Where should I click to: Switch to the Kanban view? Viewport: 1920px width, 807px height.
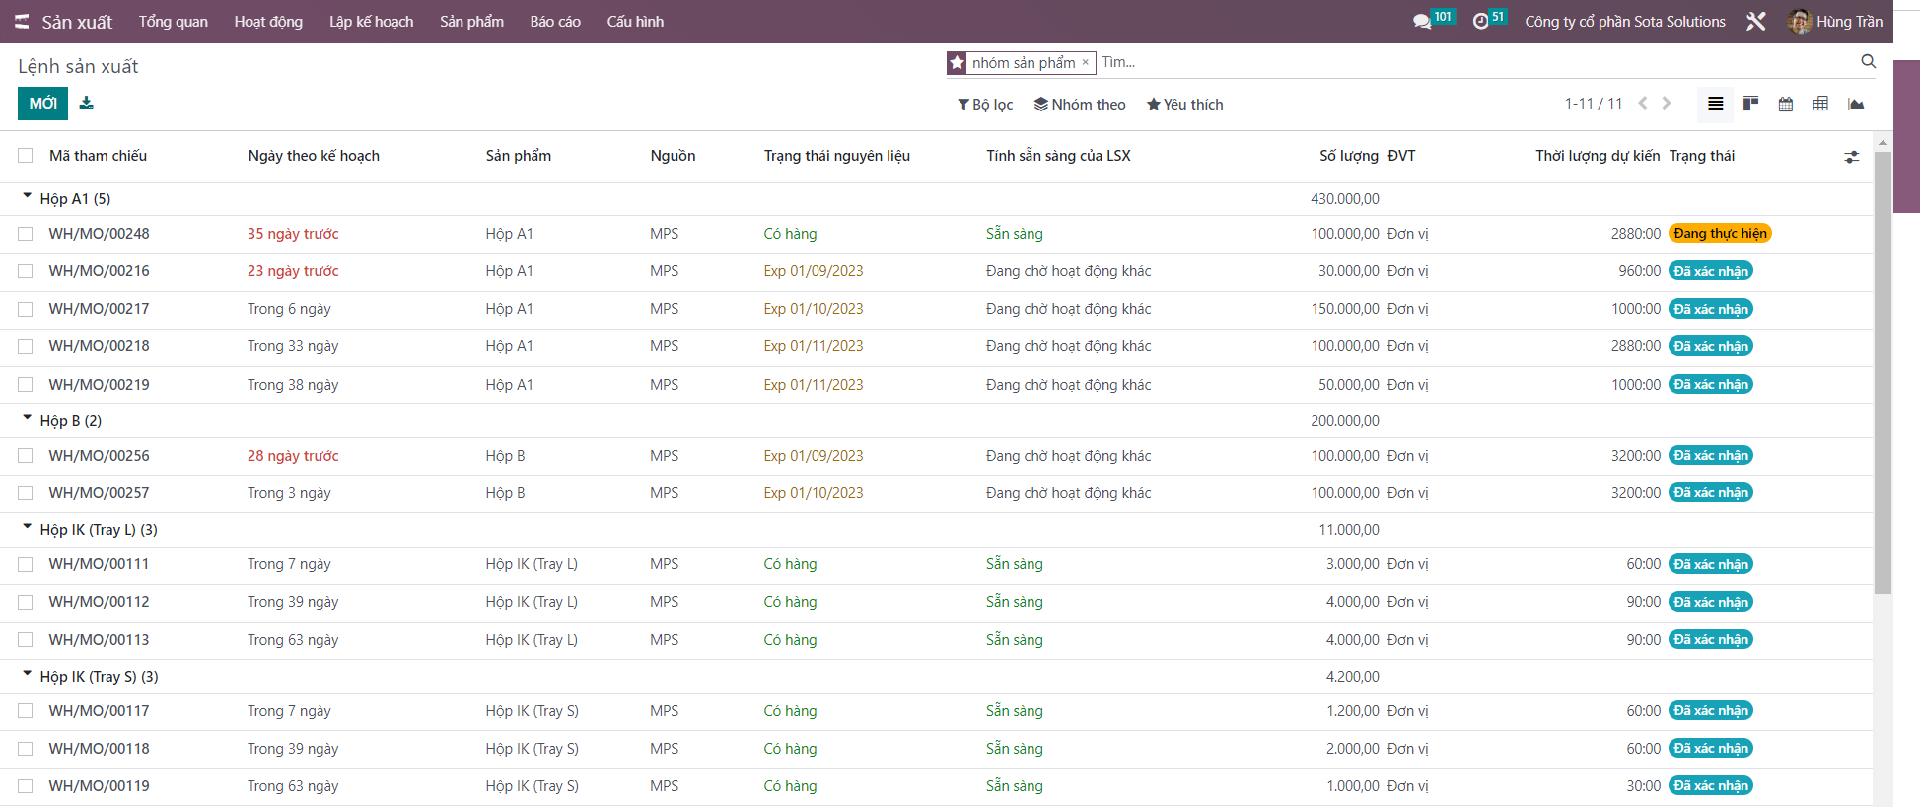click(x=1750, y=104)
